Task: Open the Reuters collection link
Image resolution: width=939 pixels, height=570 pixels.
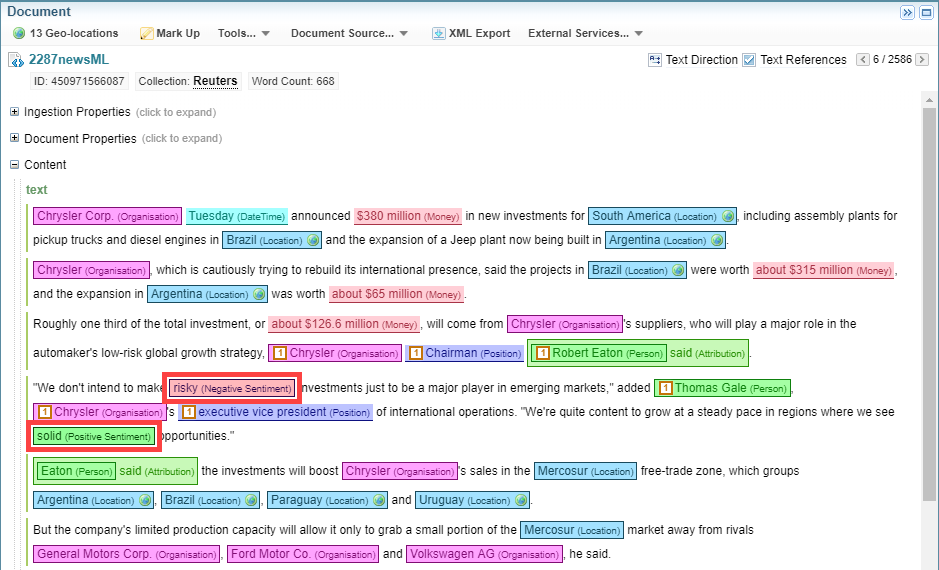Action: click(x=215, y=81)
